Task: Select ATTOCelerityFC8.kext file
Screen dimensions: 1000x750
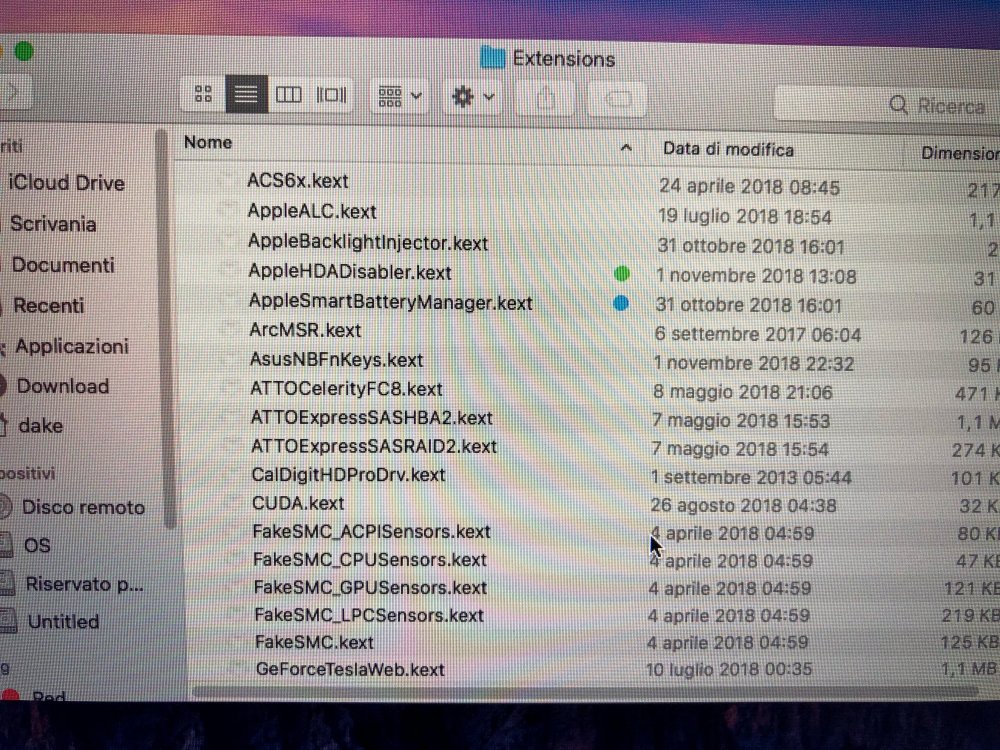Action: [x=346, y=388]
